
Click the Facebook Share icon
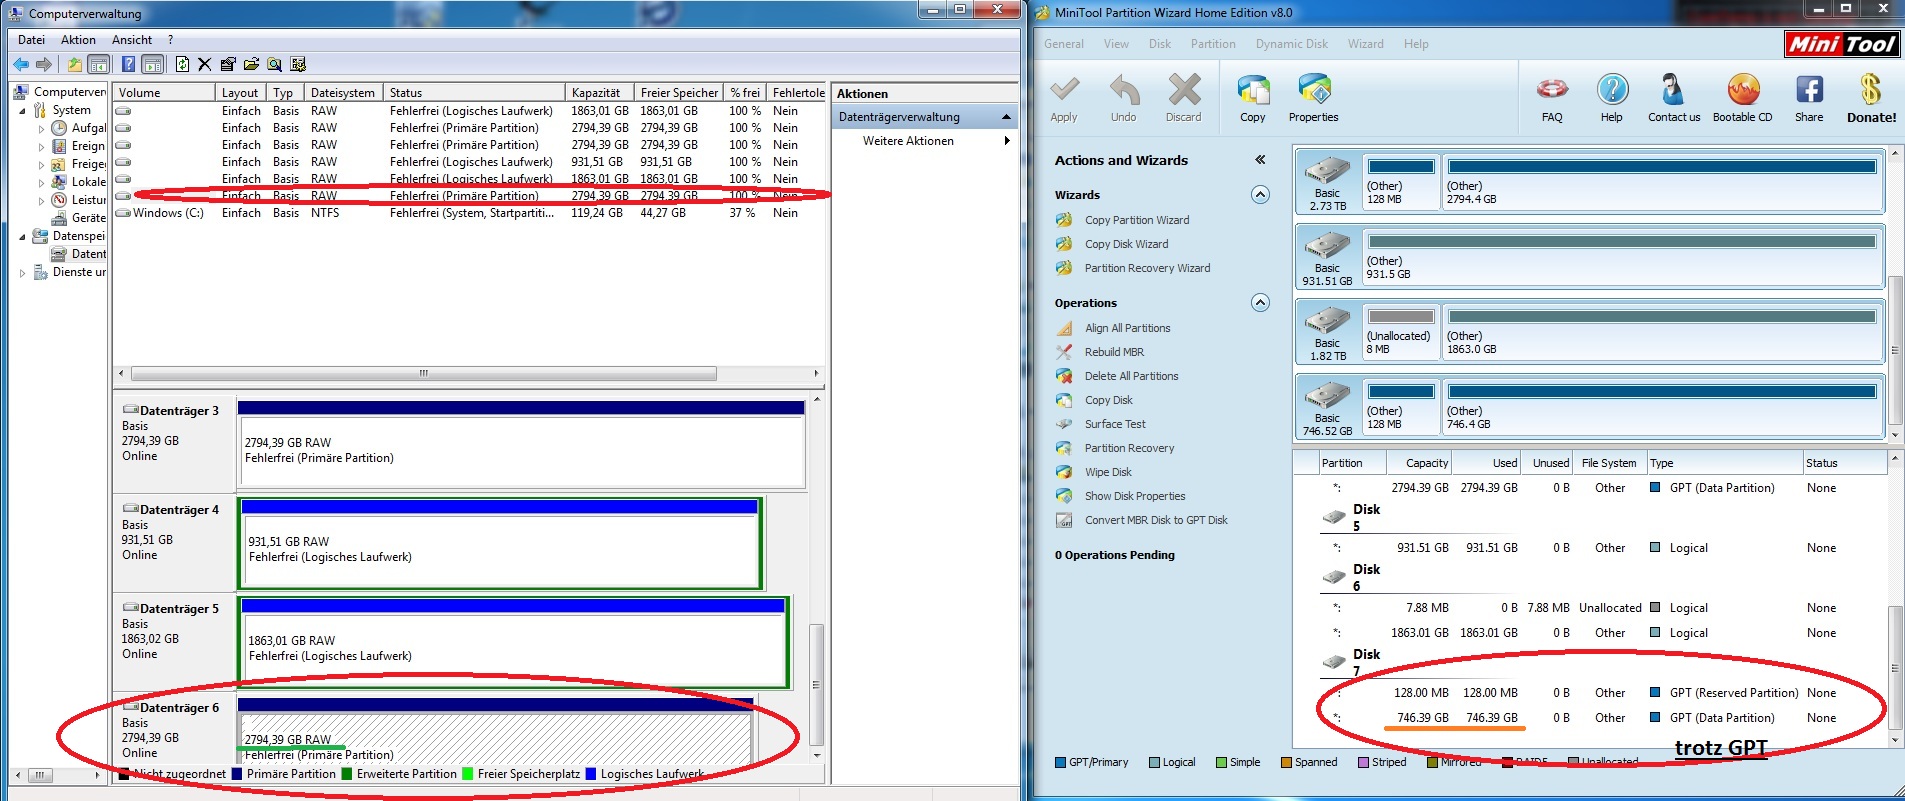[x=1809, y=98]
